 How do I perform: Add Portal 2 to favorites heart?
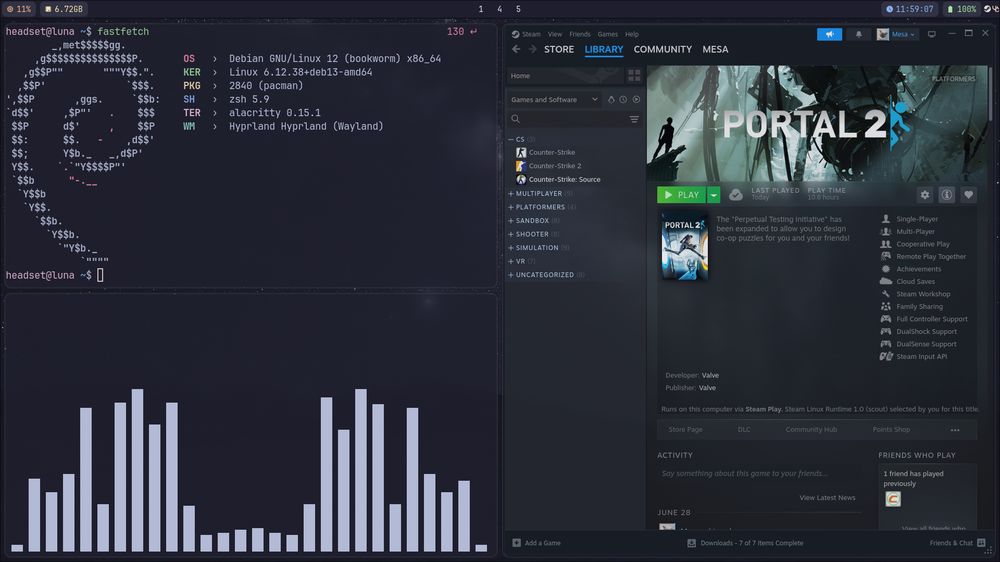[968, 195]
